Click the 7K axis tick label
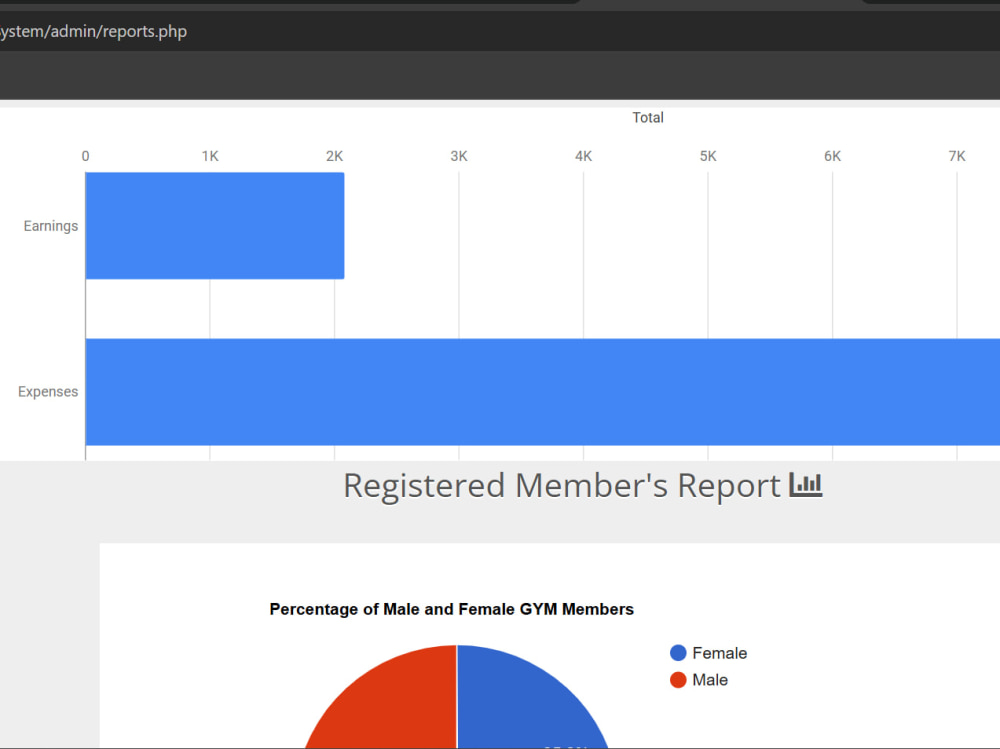Screen dimensions: 1000x749 tap(957, 156)
